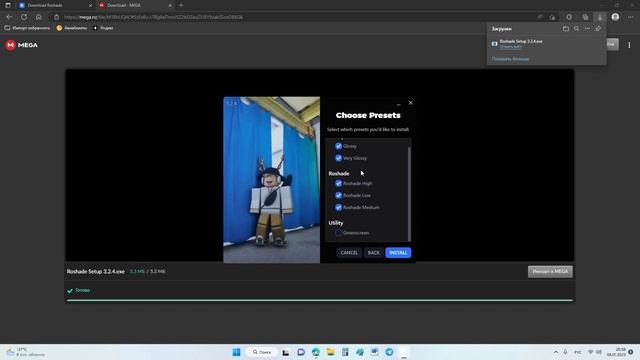Click the download progress bar
The width and height of the screenshot is (640, 360).
320,300
